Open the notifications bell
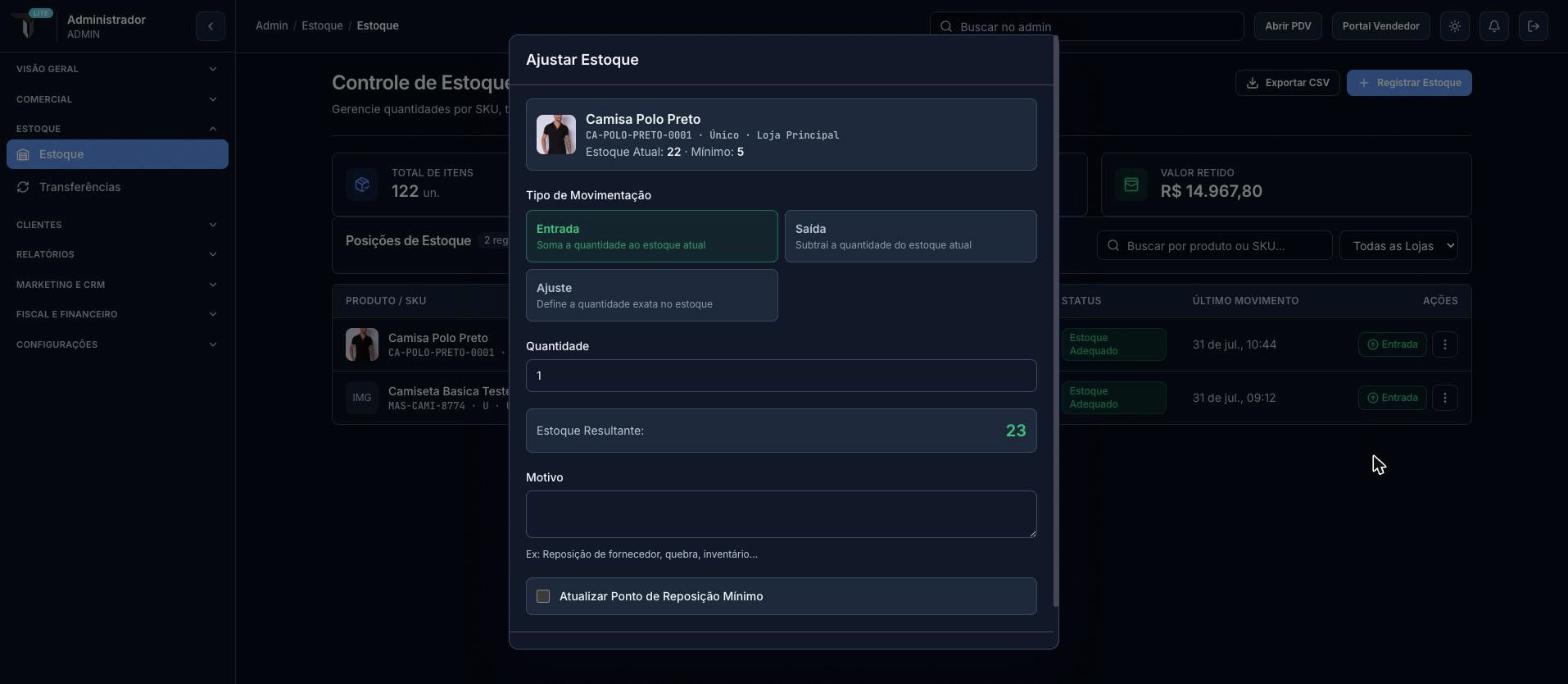The height and width of the screenshot is (684, 1568). pyautogui.click(x=1494, y=26)
